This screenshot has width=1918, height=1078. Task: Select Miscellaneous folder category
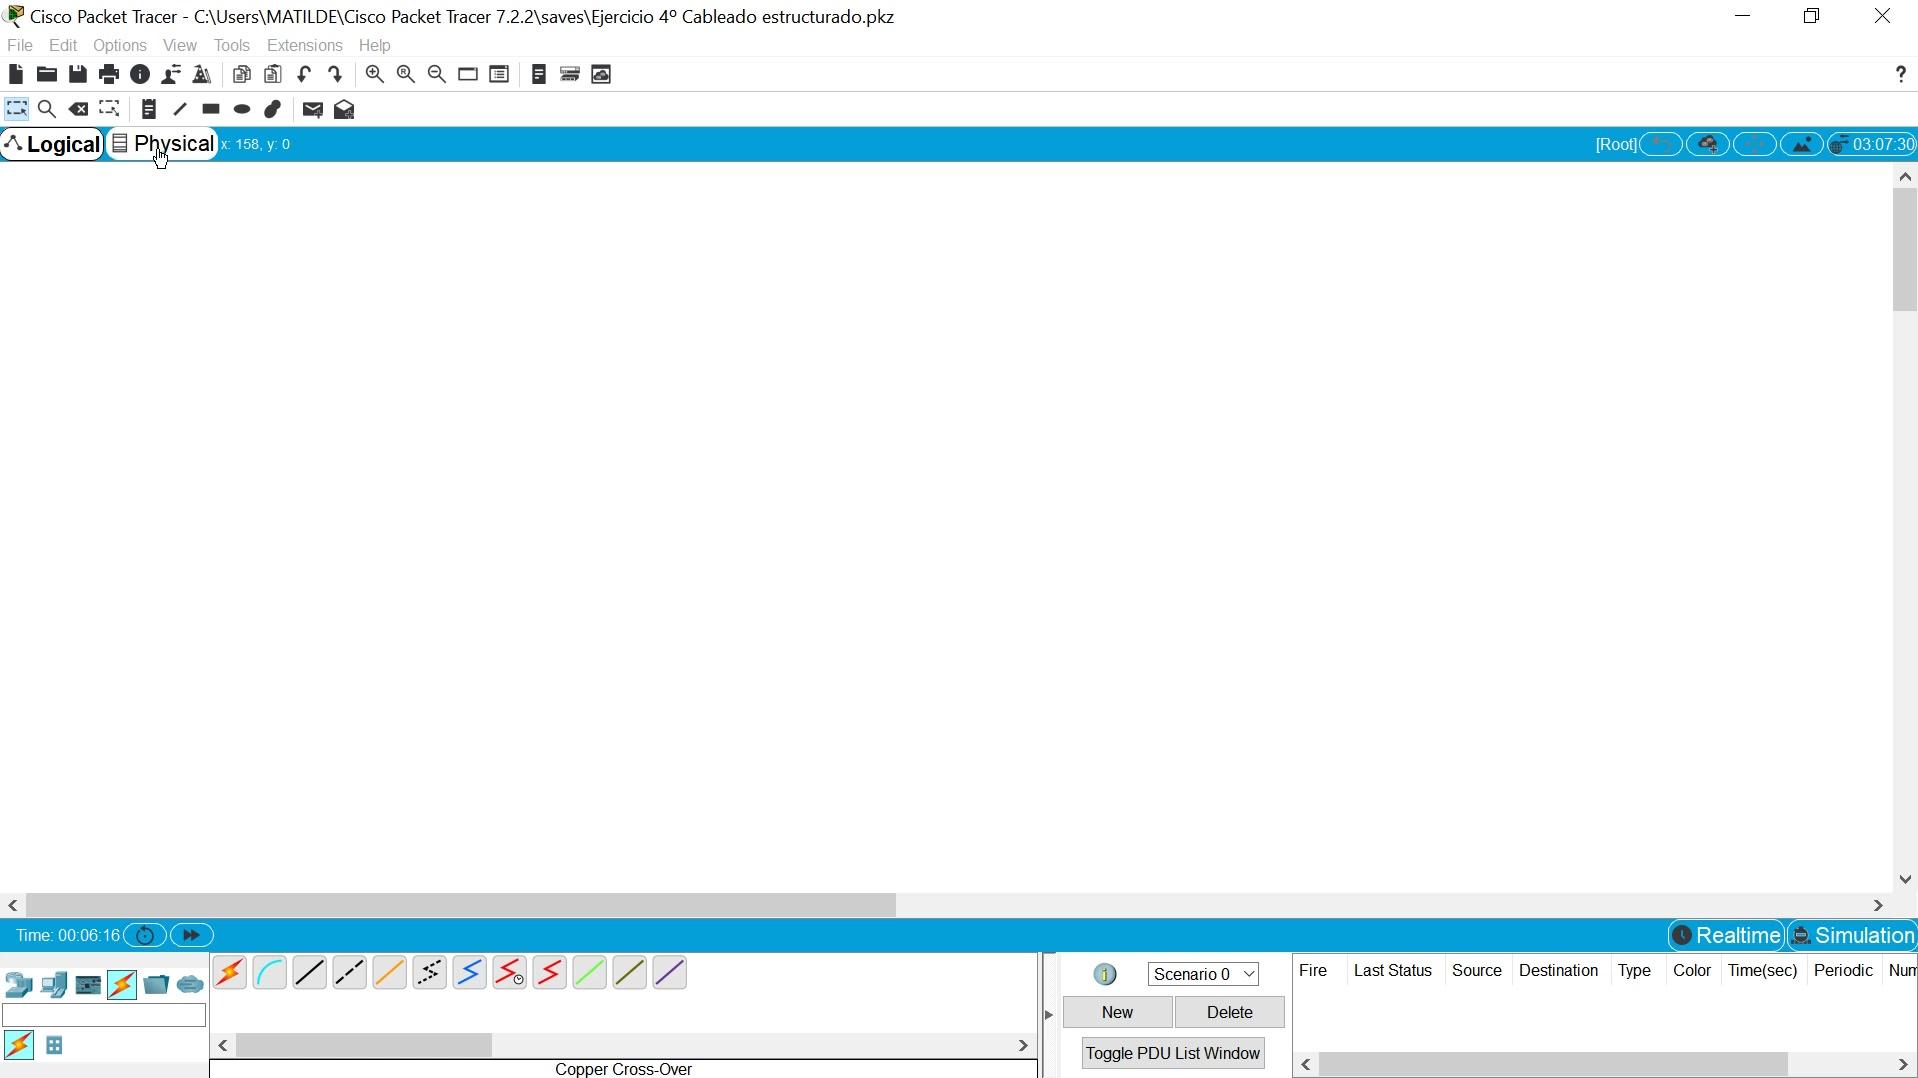point(157,985)
